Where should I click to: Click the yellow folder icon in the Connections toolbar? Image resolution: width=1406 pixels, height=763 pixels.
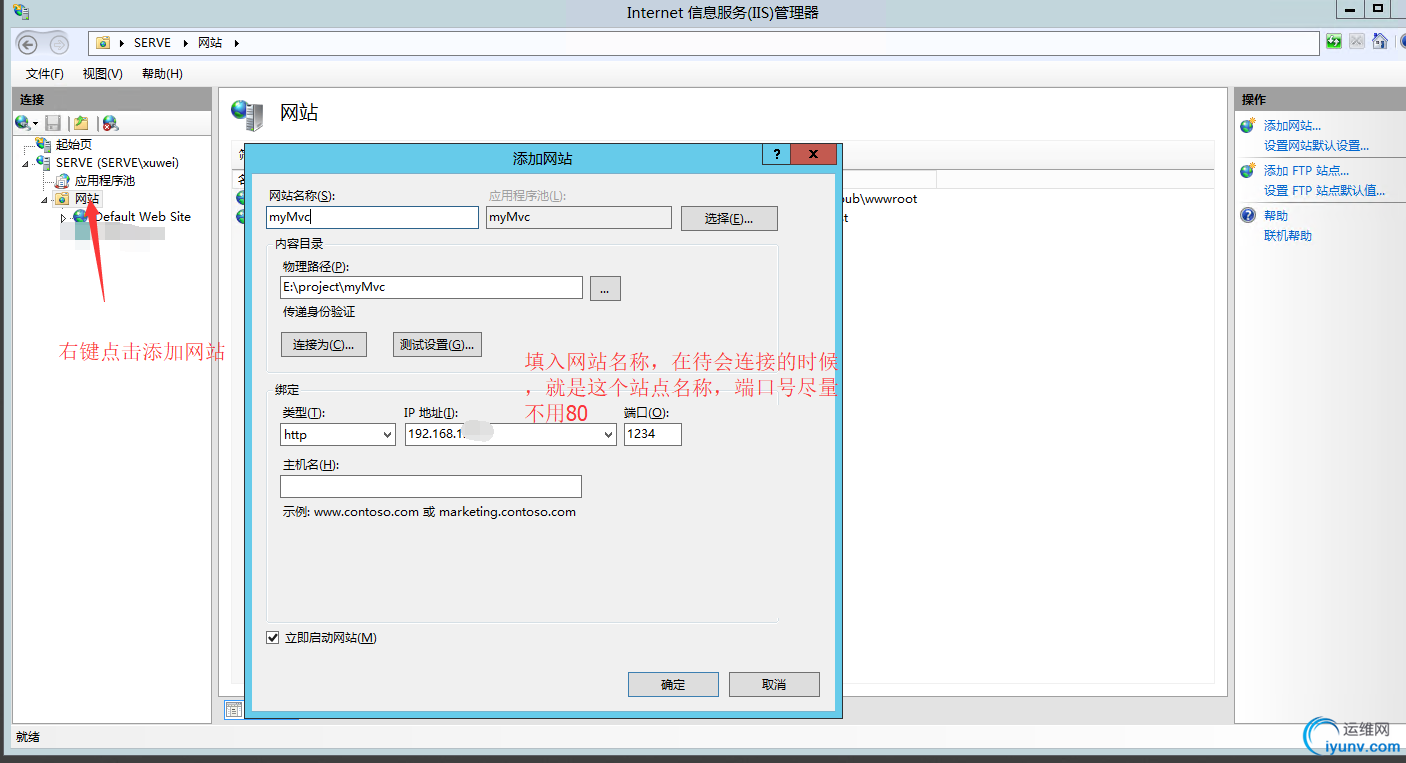(81, 122)
